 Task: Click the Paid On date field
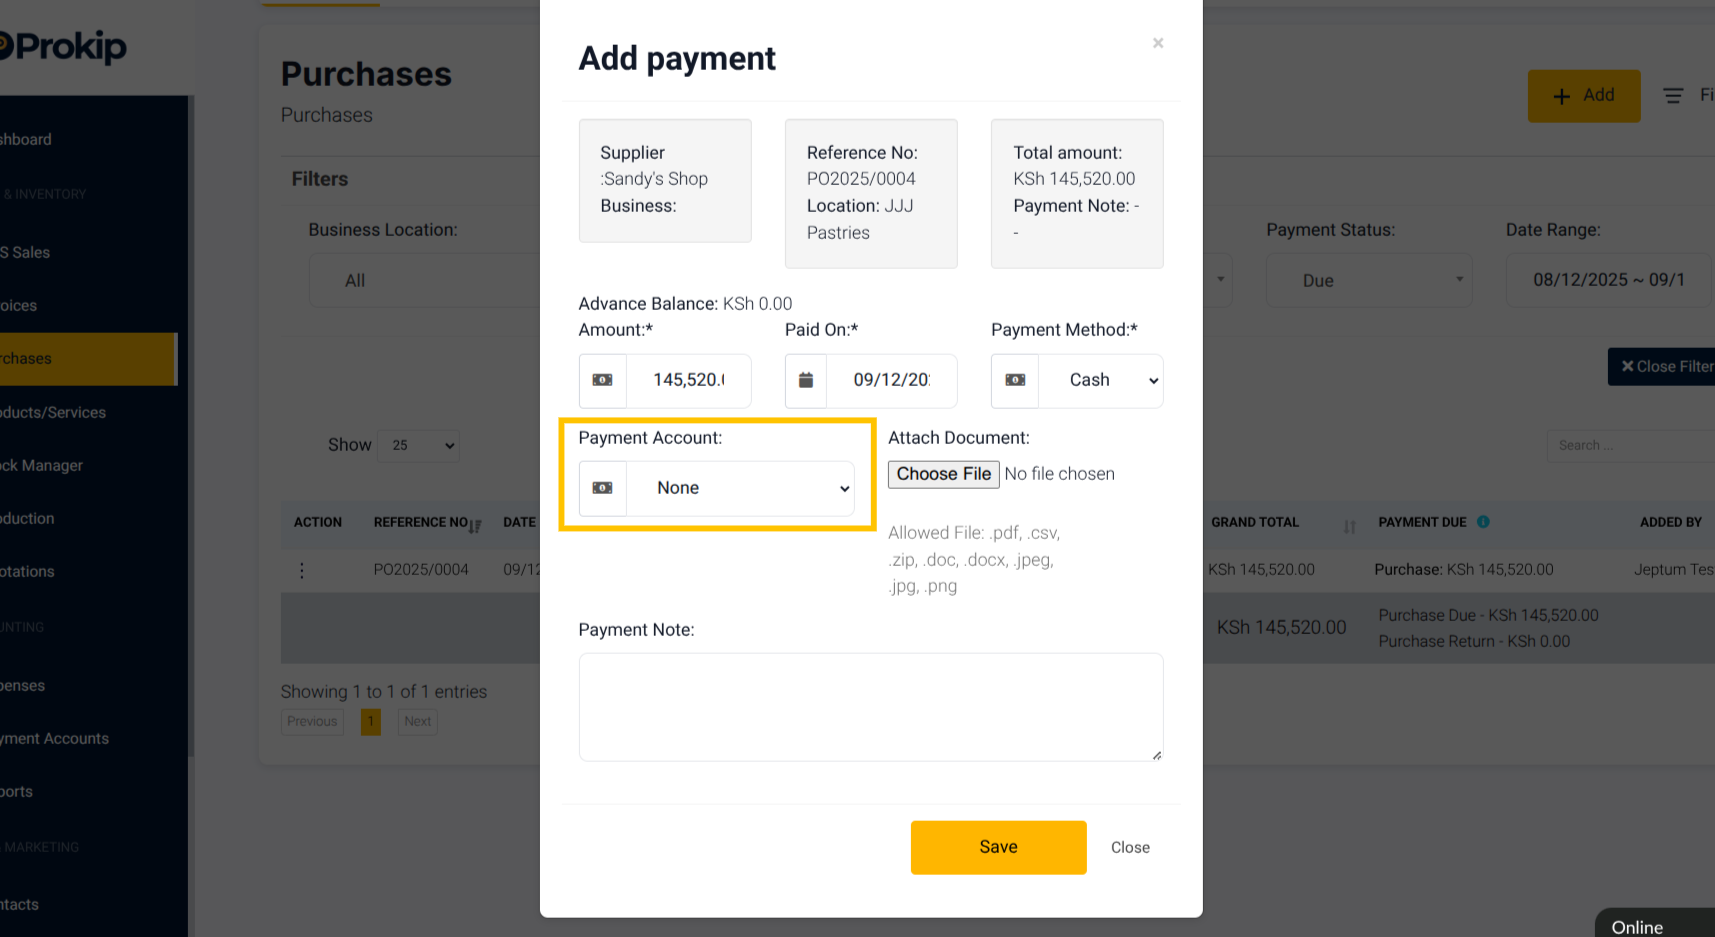892,381
